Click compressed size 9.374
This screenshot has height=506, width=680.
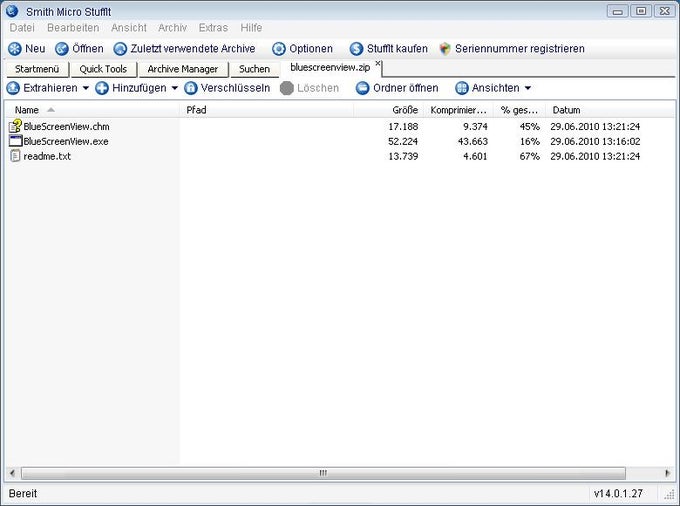(x=475, y=127)
